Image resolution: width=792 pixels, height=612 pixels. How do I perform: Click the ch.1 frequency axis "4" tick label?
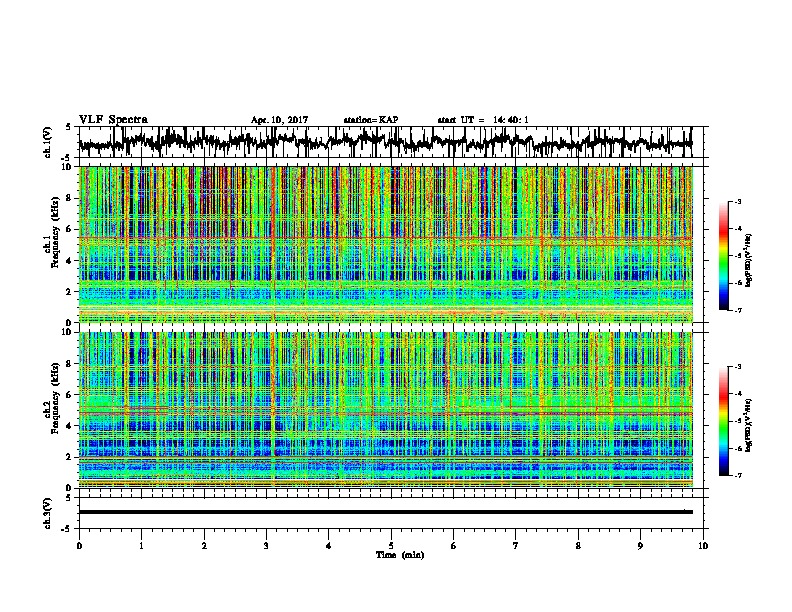70,261
